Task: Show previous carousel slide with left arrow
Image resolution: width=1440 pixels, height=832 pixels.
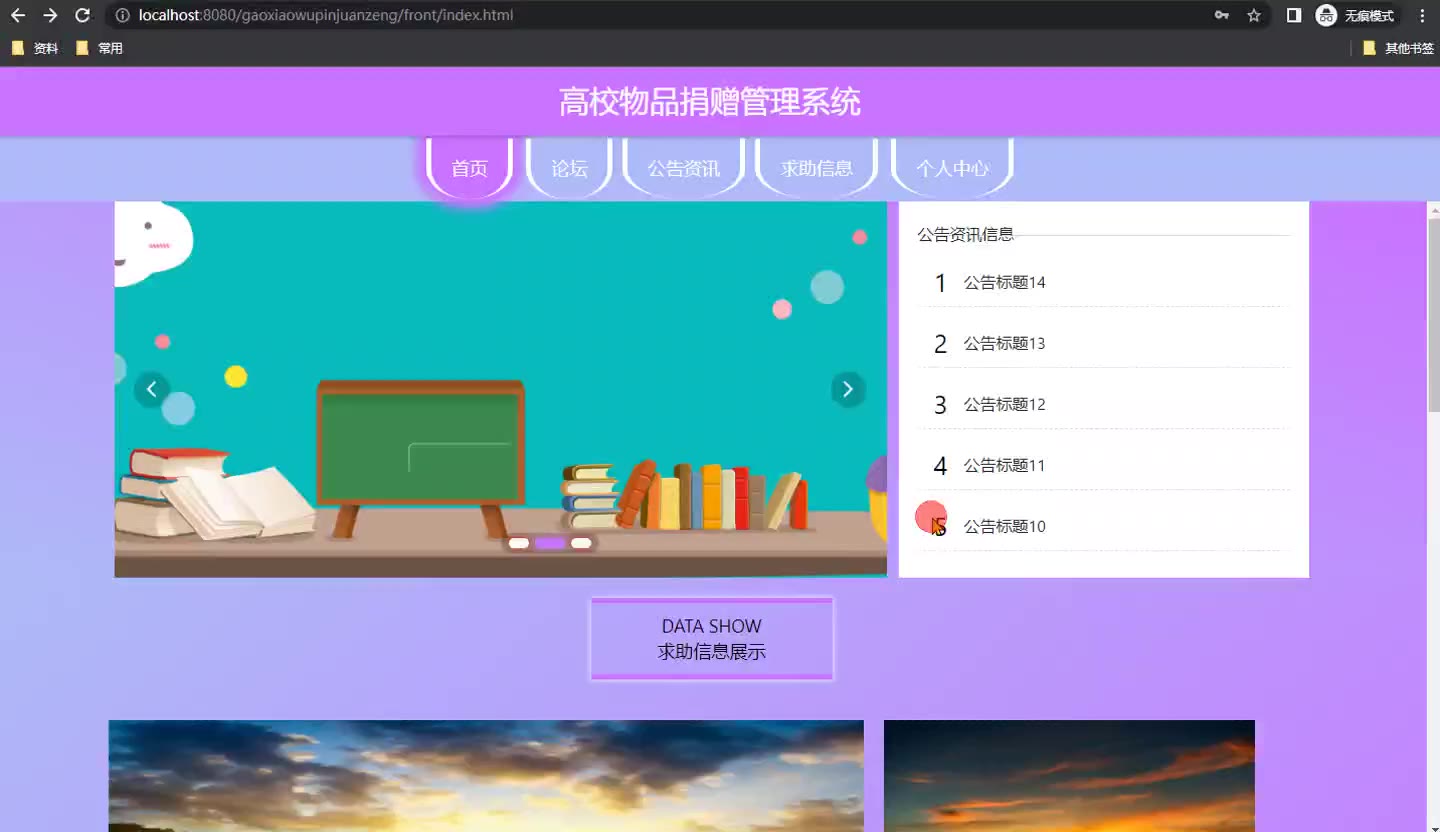Action: (x=151, y=389)
